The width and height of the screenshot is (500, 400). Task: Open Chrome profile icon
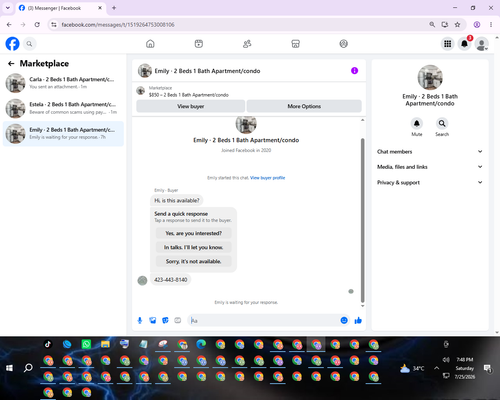coord(477,25)
